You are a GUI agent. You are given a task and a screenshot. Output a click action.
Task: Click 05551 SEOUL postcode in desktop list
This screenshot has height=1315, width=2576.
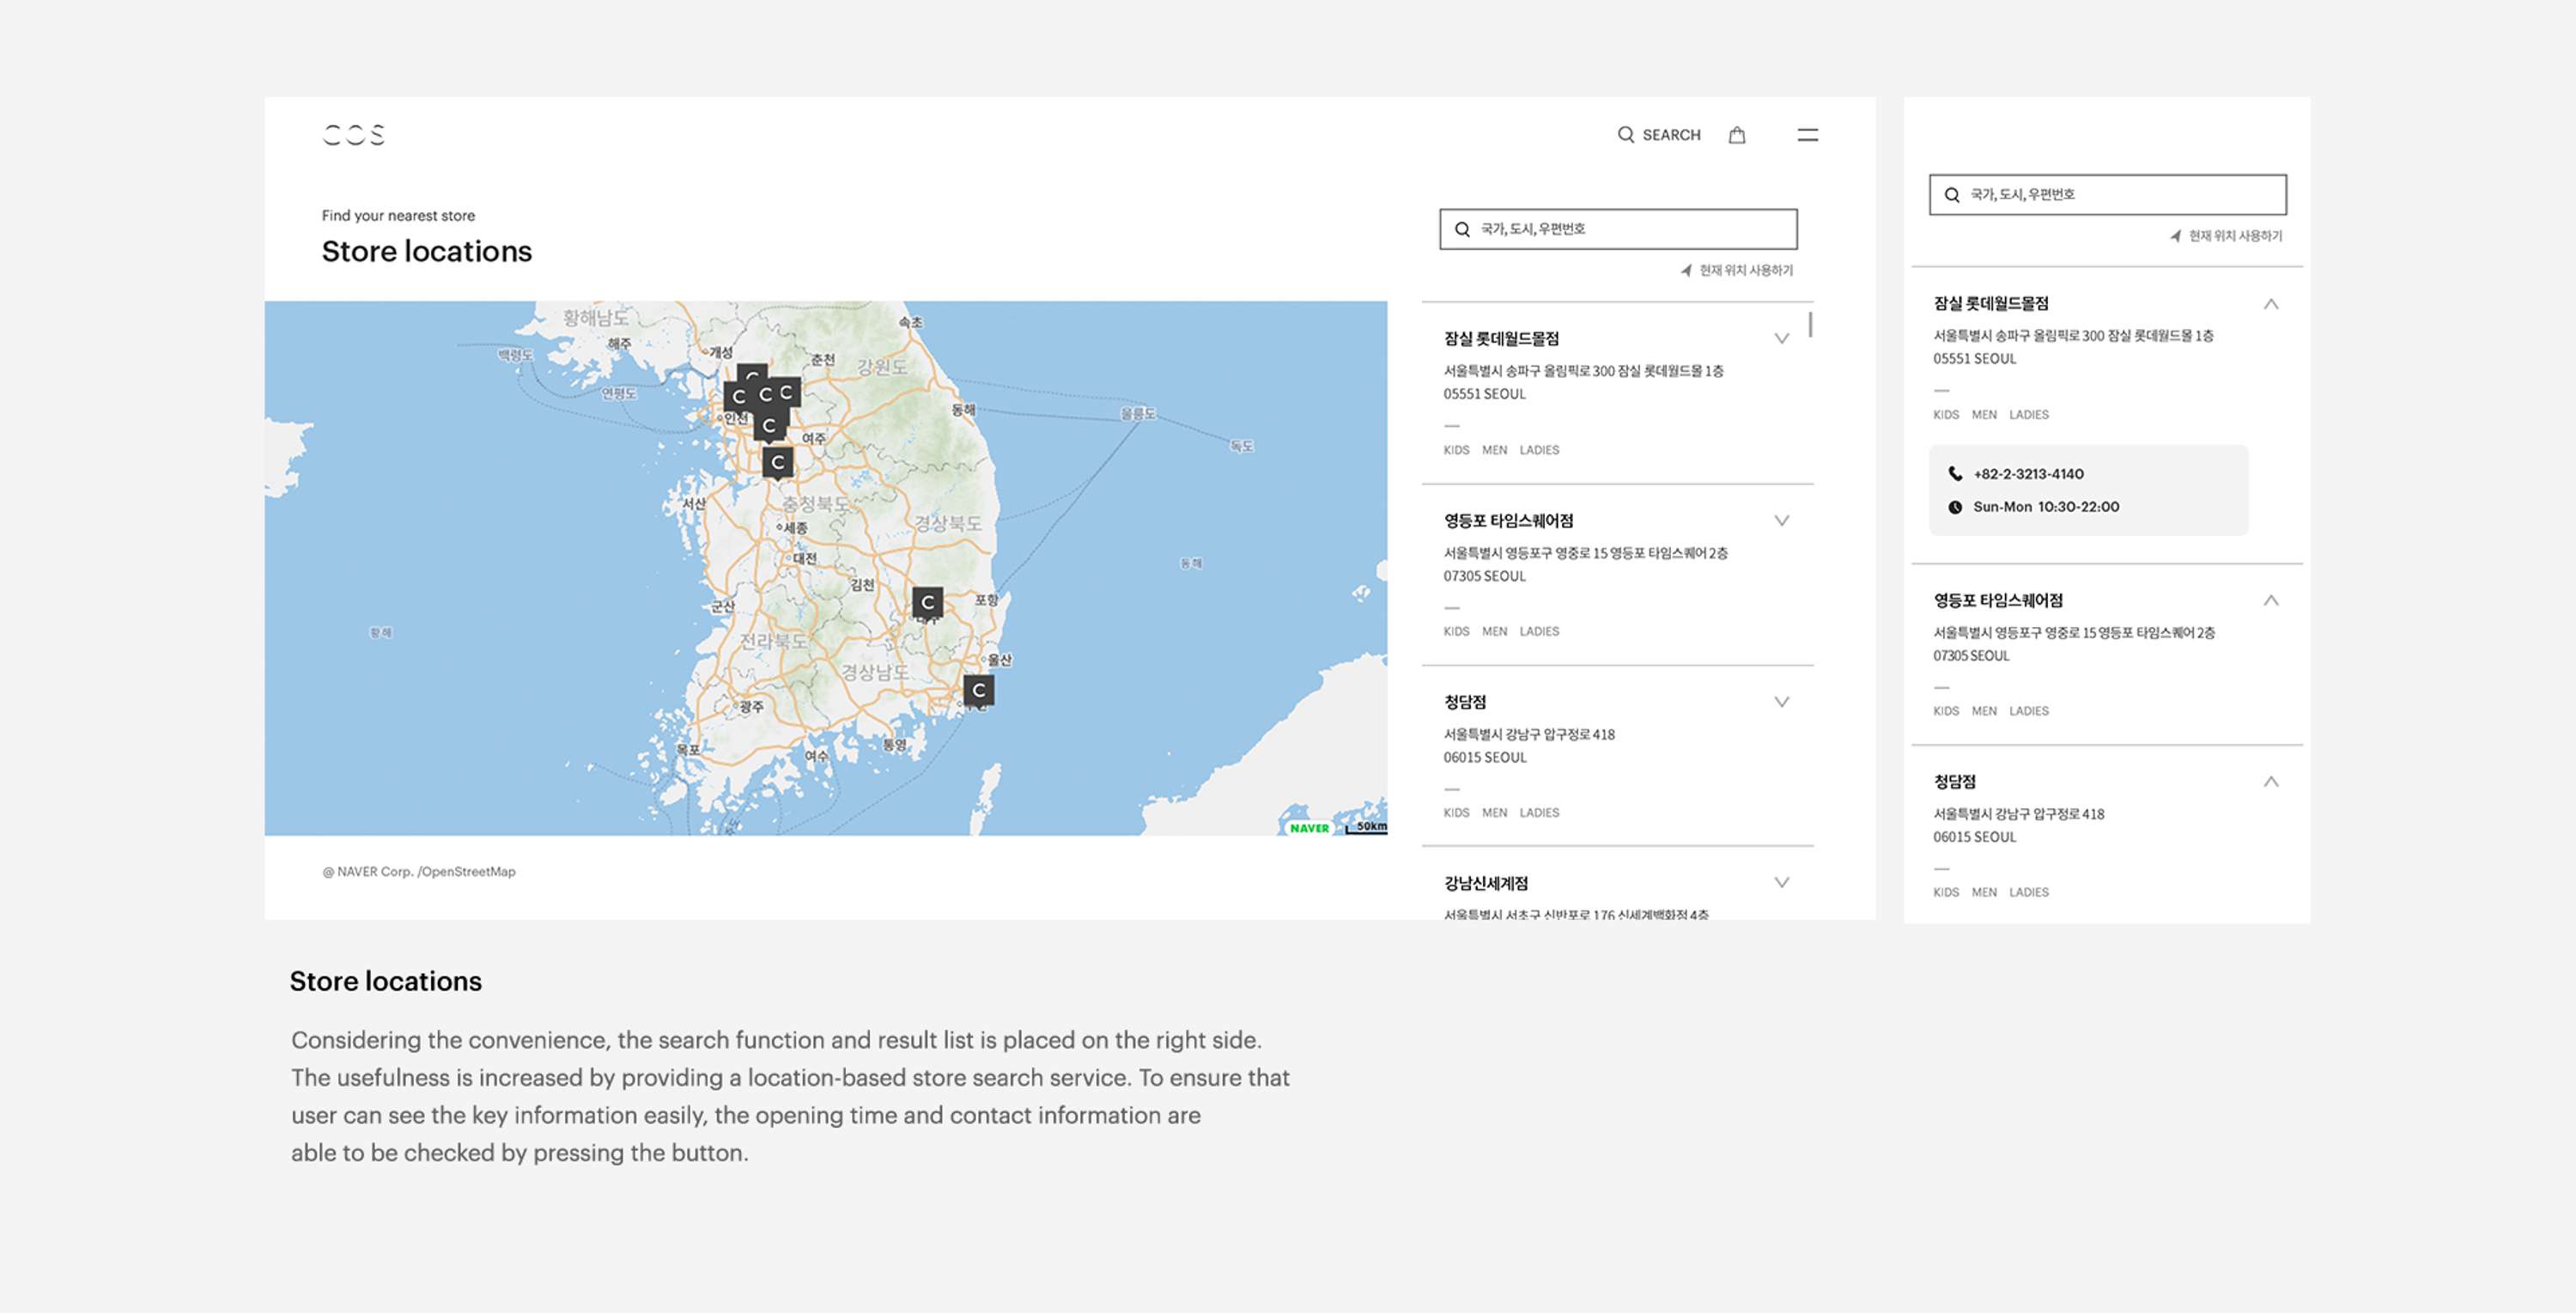click(1484, 394)
